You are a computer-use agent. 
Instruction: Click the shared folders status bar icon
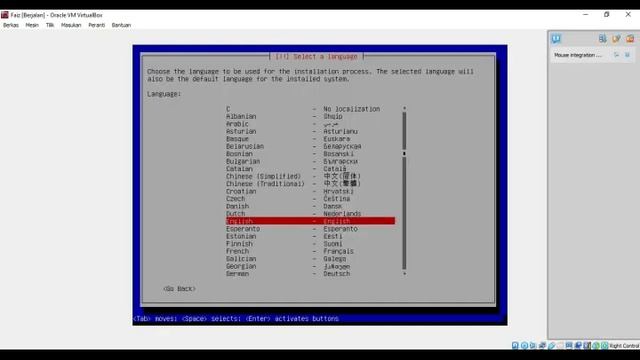560,346
